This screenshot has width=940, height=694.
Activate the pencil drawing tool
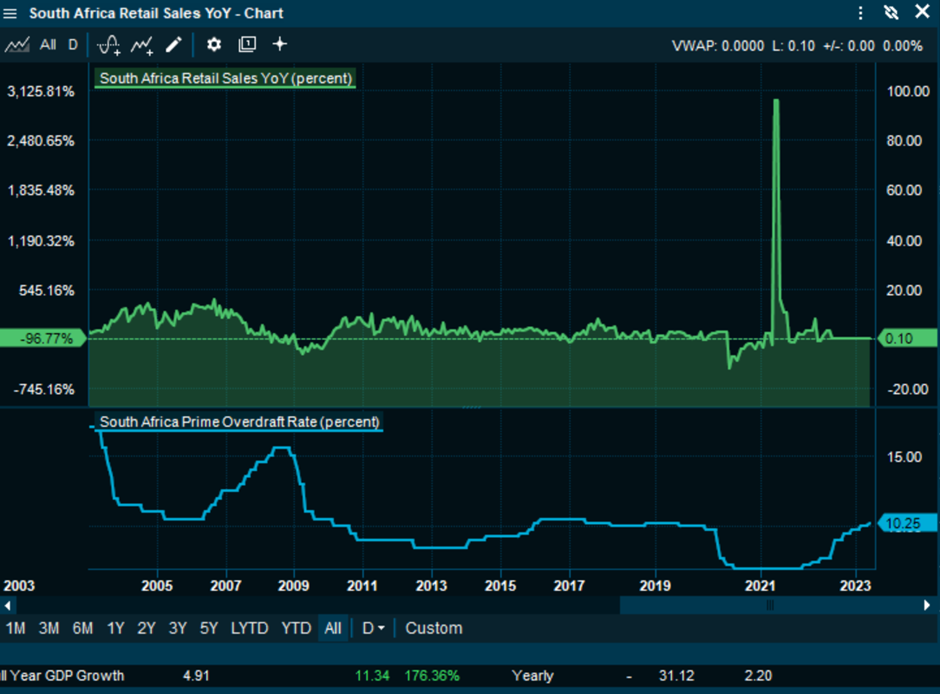(x=174, y=44)
